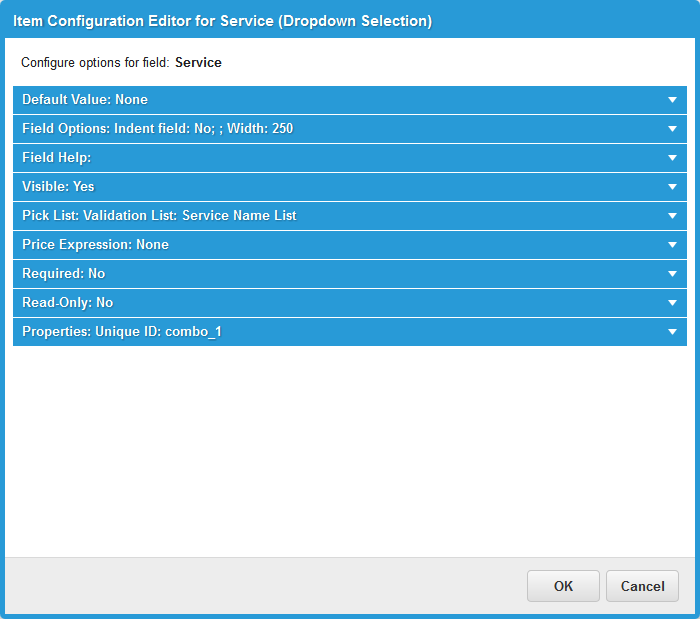The height and width of the screenshot is (619, 700).
Task: Expand the 'Visible: Yes' section header
Action: click(58, 187)
